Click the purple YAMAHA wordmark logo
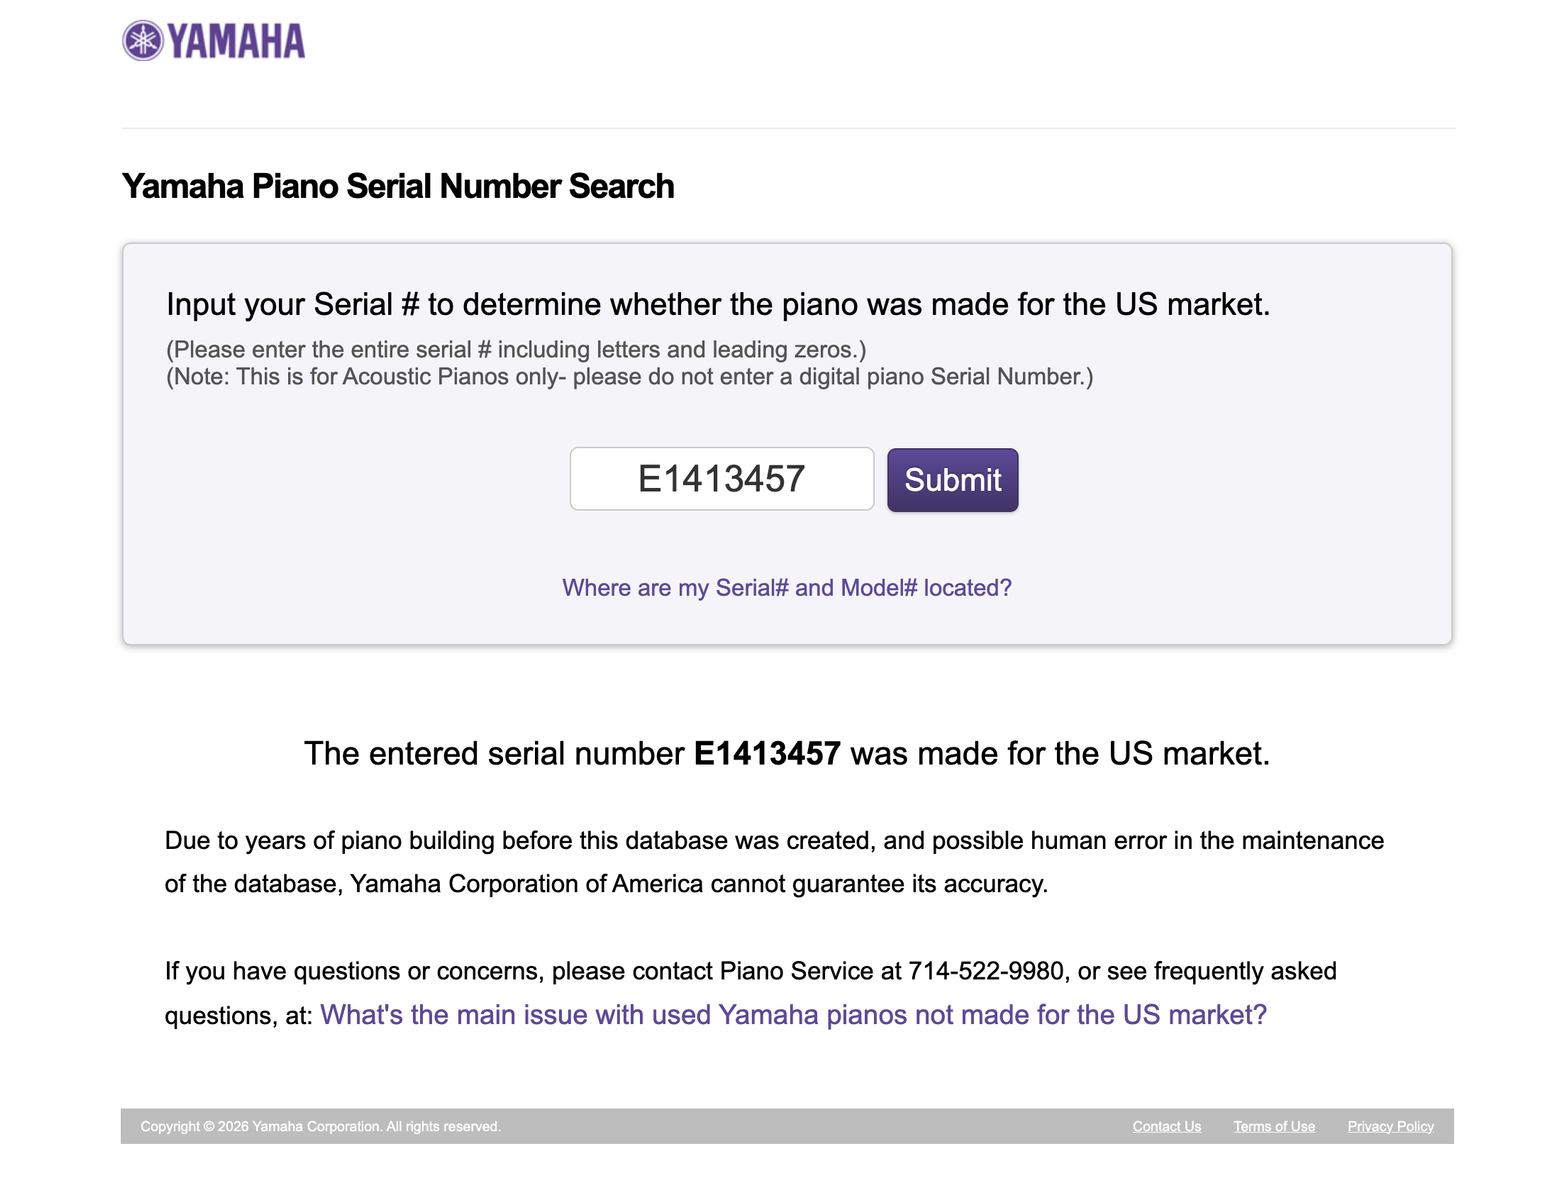Image resolution: width=1555 pixels, height=1200 pixels. [x=236, y=41]
